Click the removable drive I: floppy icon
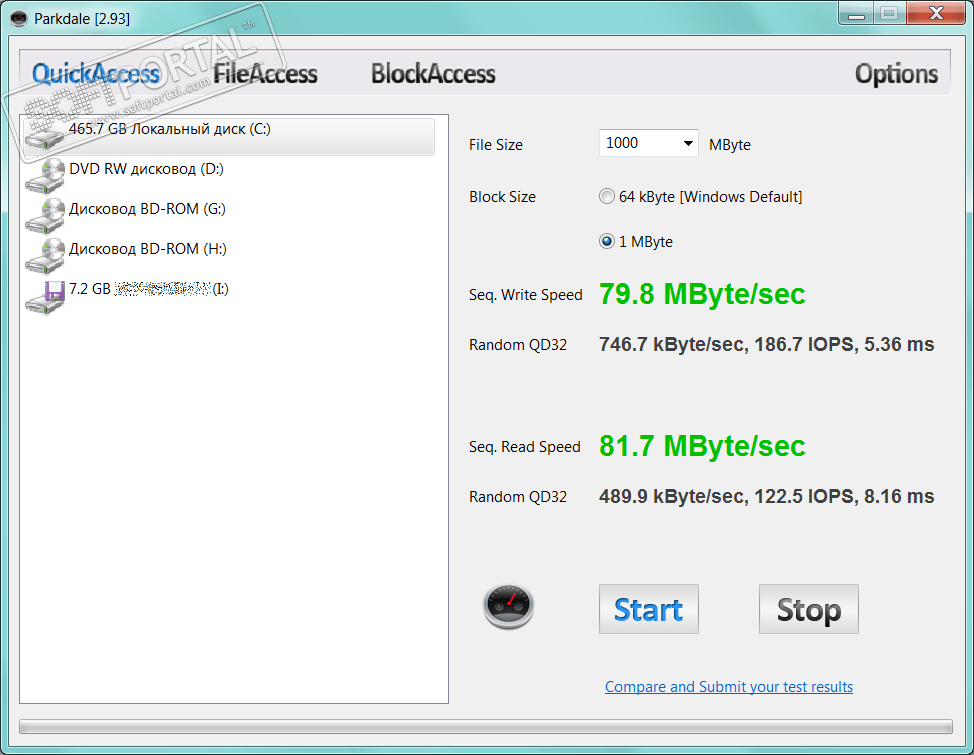 [x=45, y=296]
